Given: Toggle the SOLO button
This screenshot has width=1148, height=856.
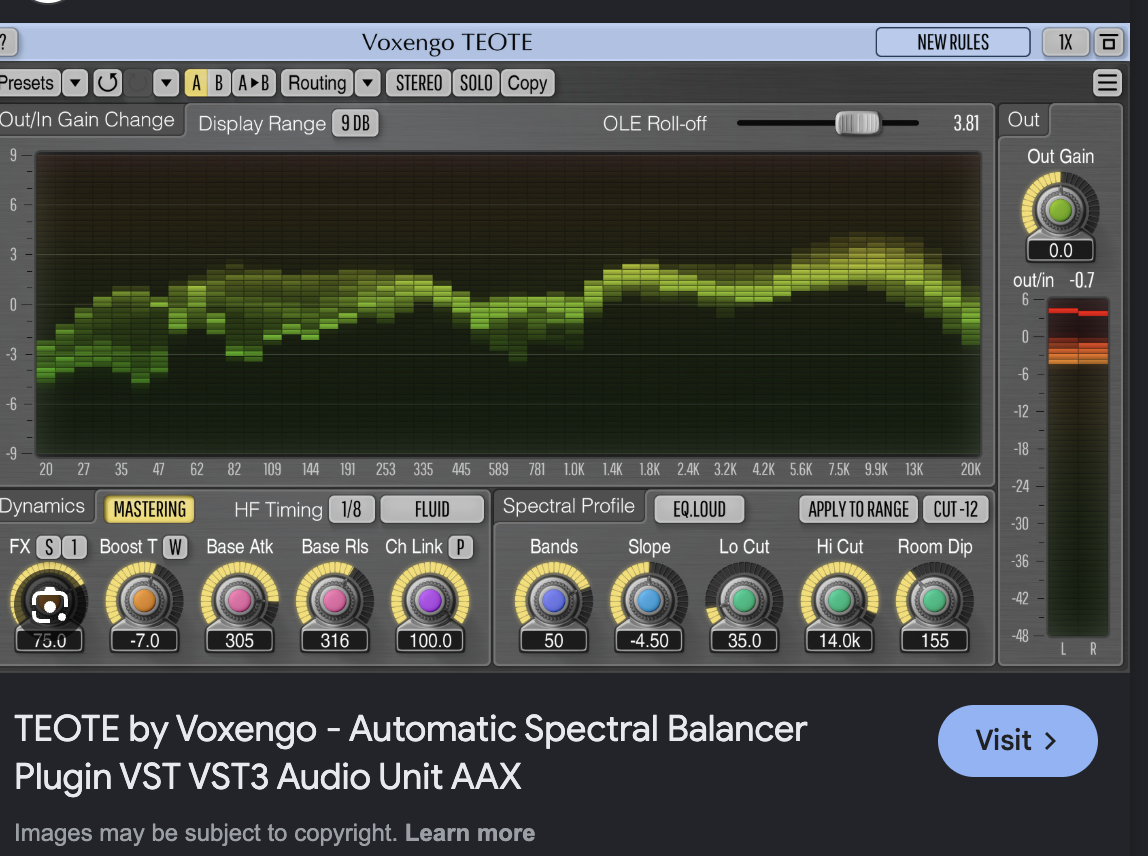Looking at the screenshot, I should [x=476, y=83].
